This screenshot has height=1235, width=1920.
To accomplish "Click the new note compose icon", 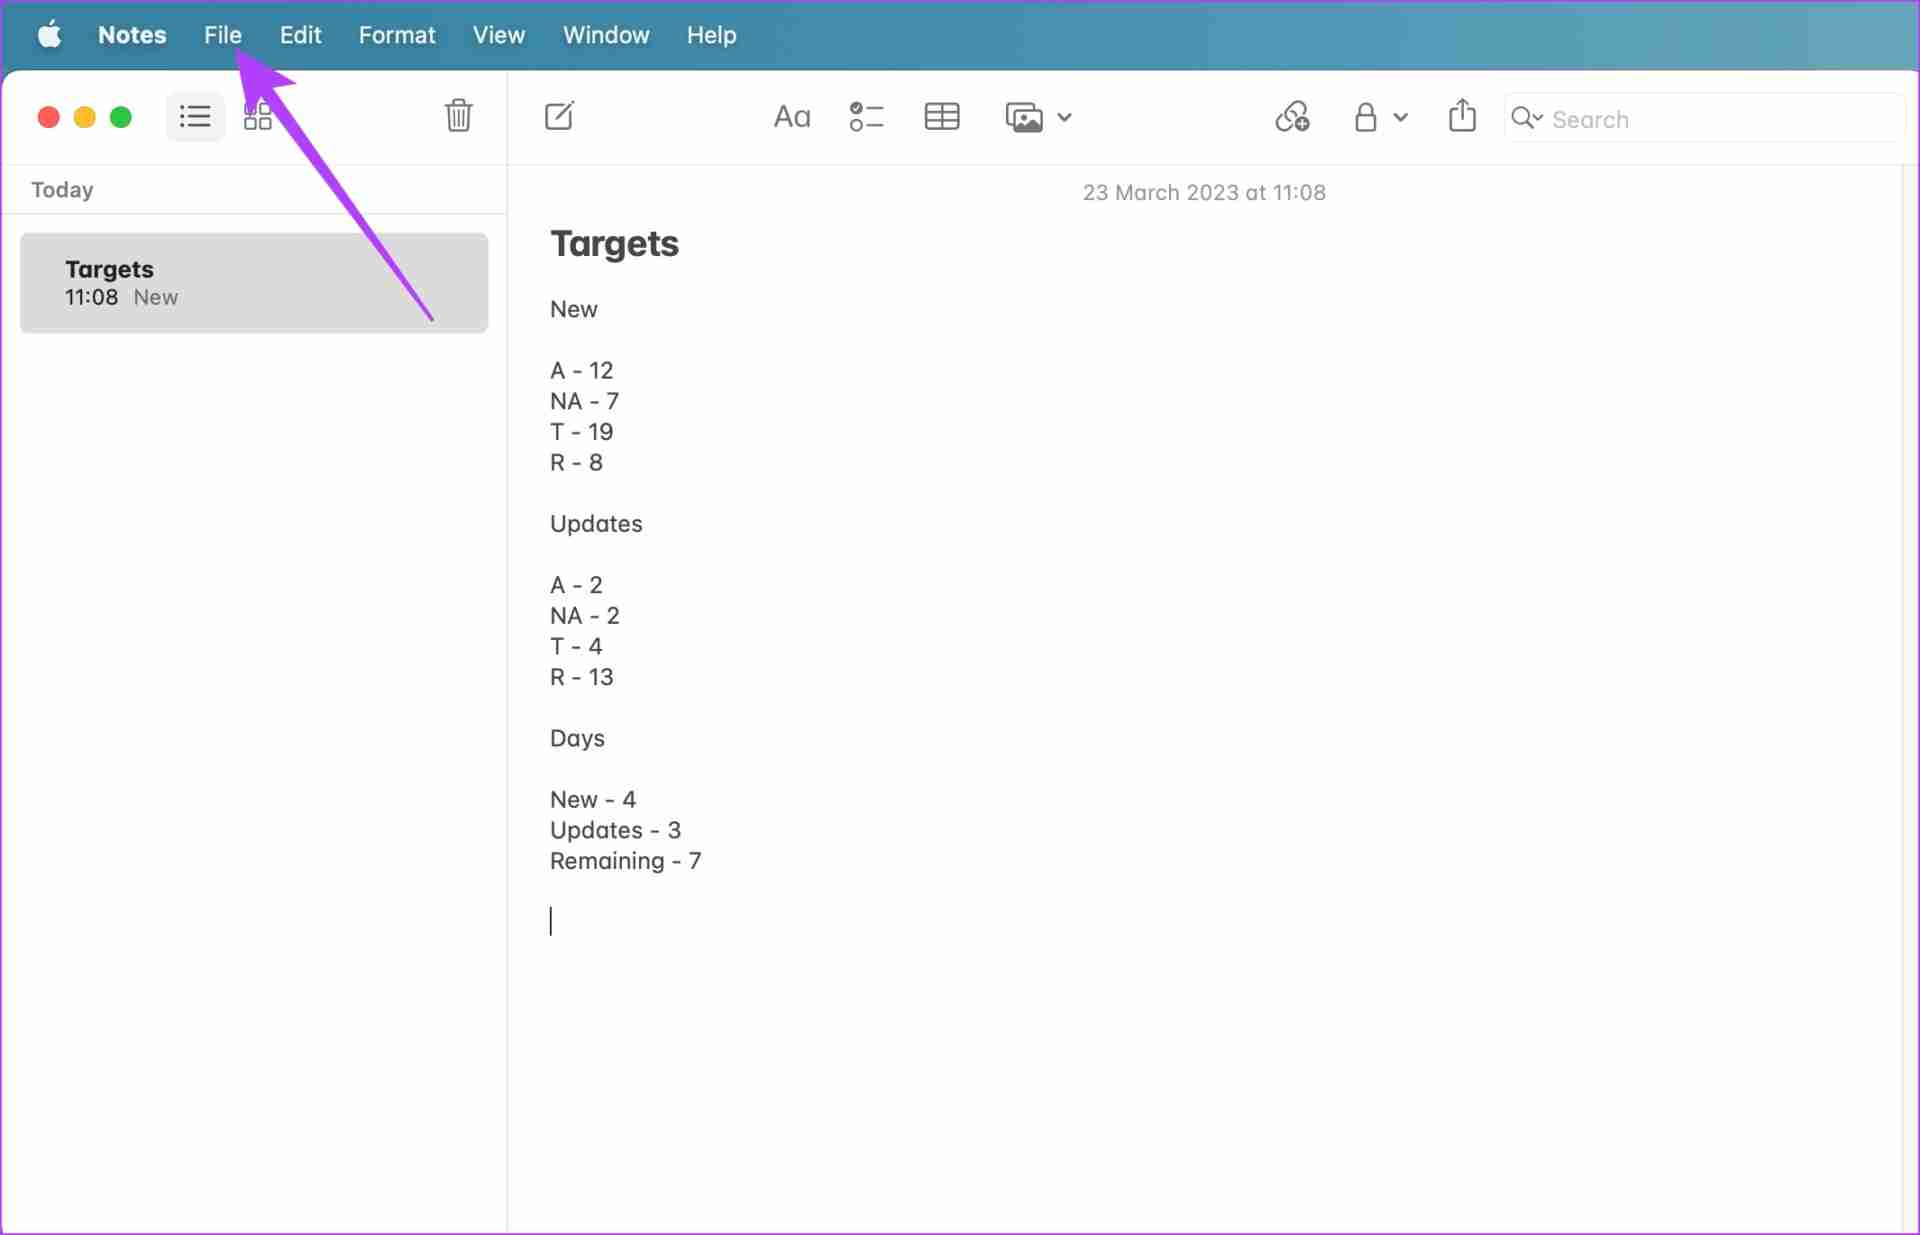I will pyautogui.click(x=560, y=116).
